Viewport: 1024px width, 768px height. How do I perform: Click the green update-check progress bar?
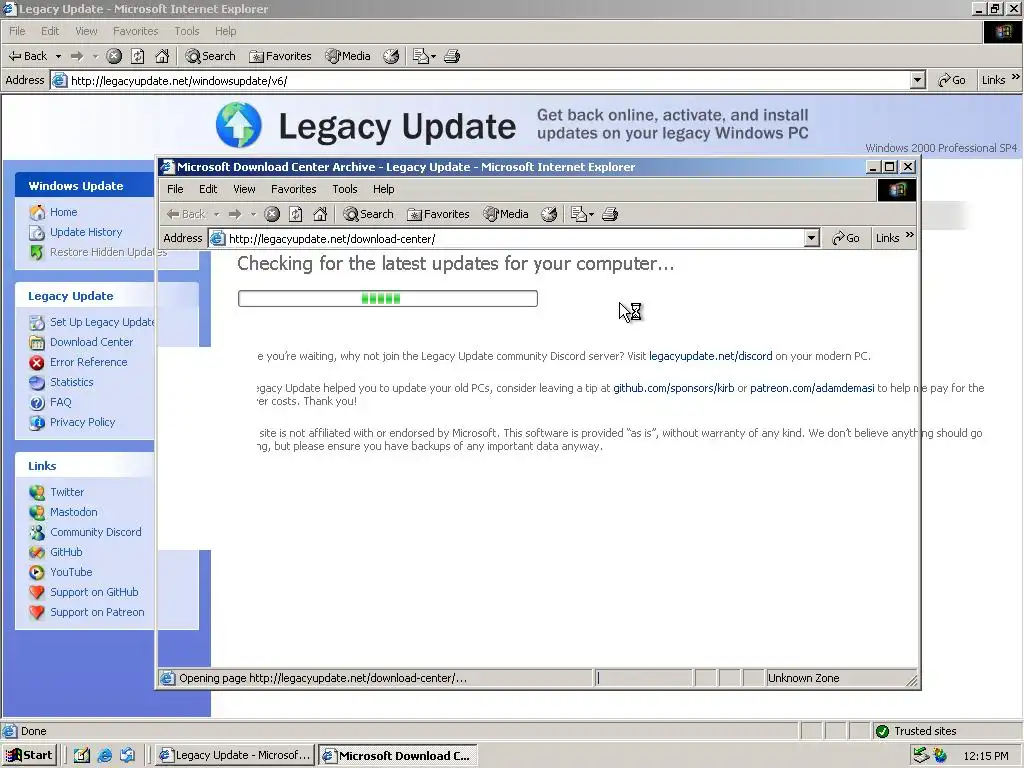(388, 298)
